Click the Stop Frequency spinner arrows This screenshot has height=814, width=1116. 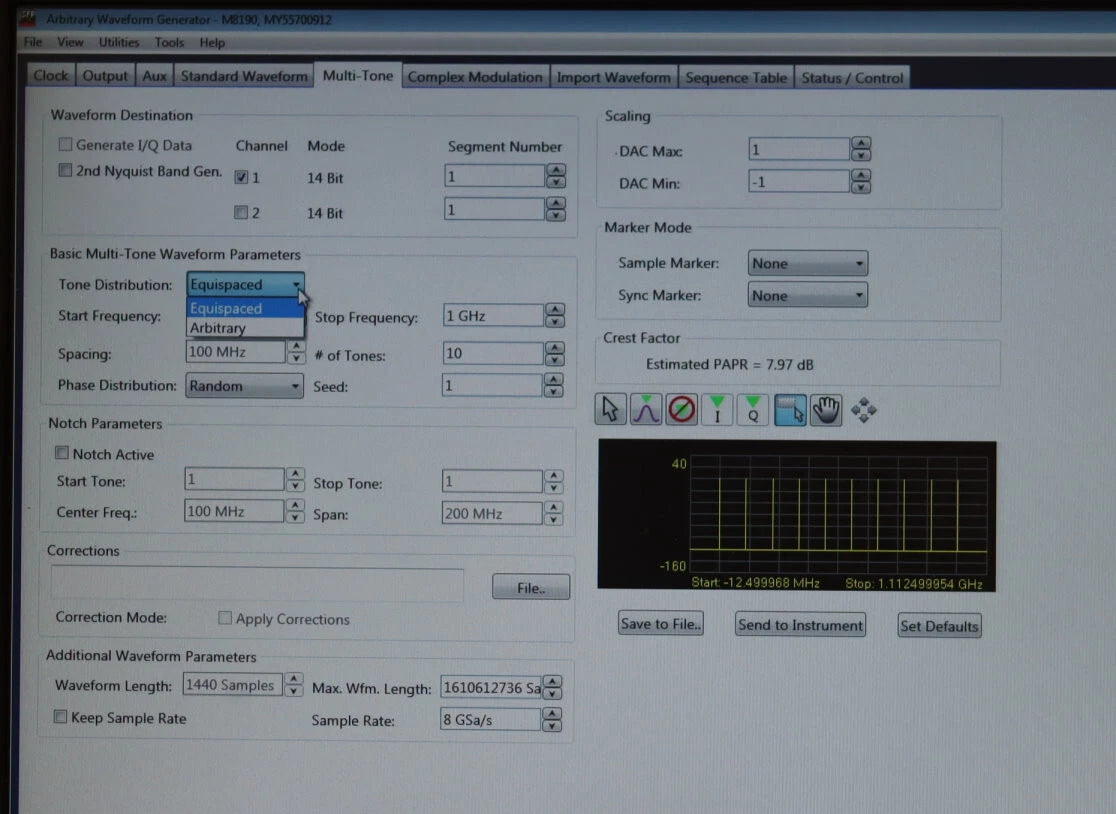[554, 315]
